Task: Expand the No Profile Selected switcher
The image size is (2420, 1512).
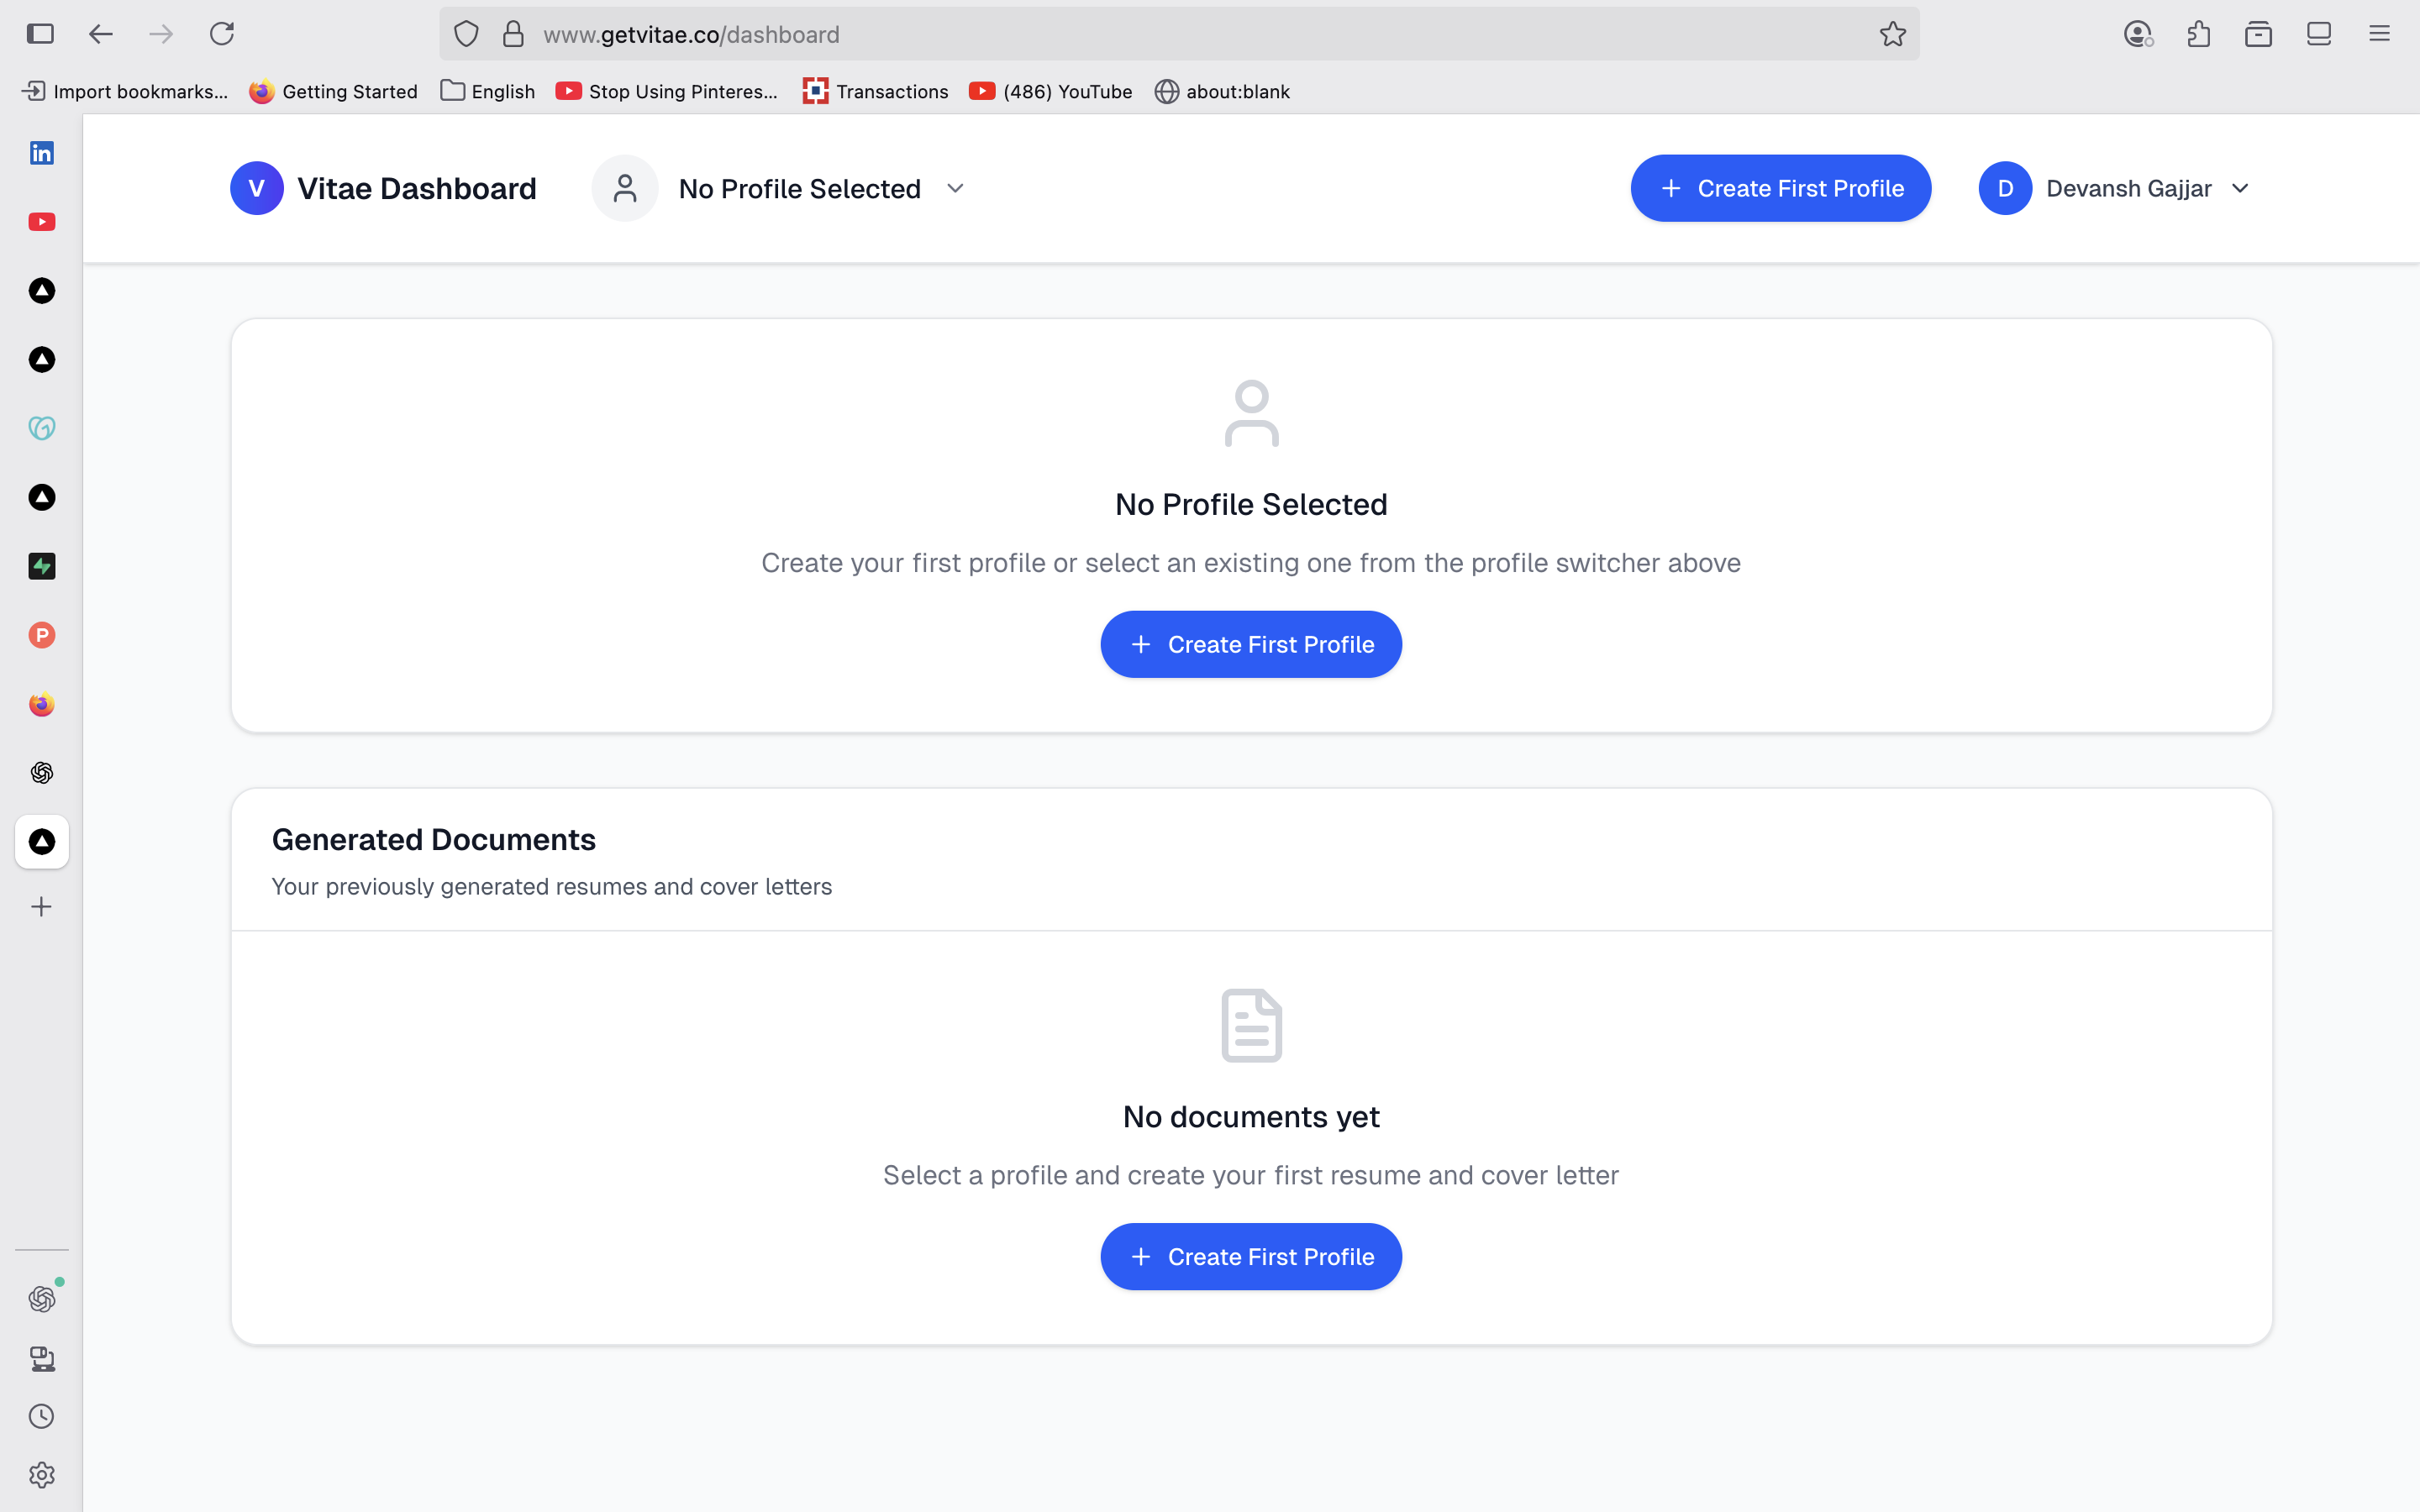Action: (778, 188)
